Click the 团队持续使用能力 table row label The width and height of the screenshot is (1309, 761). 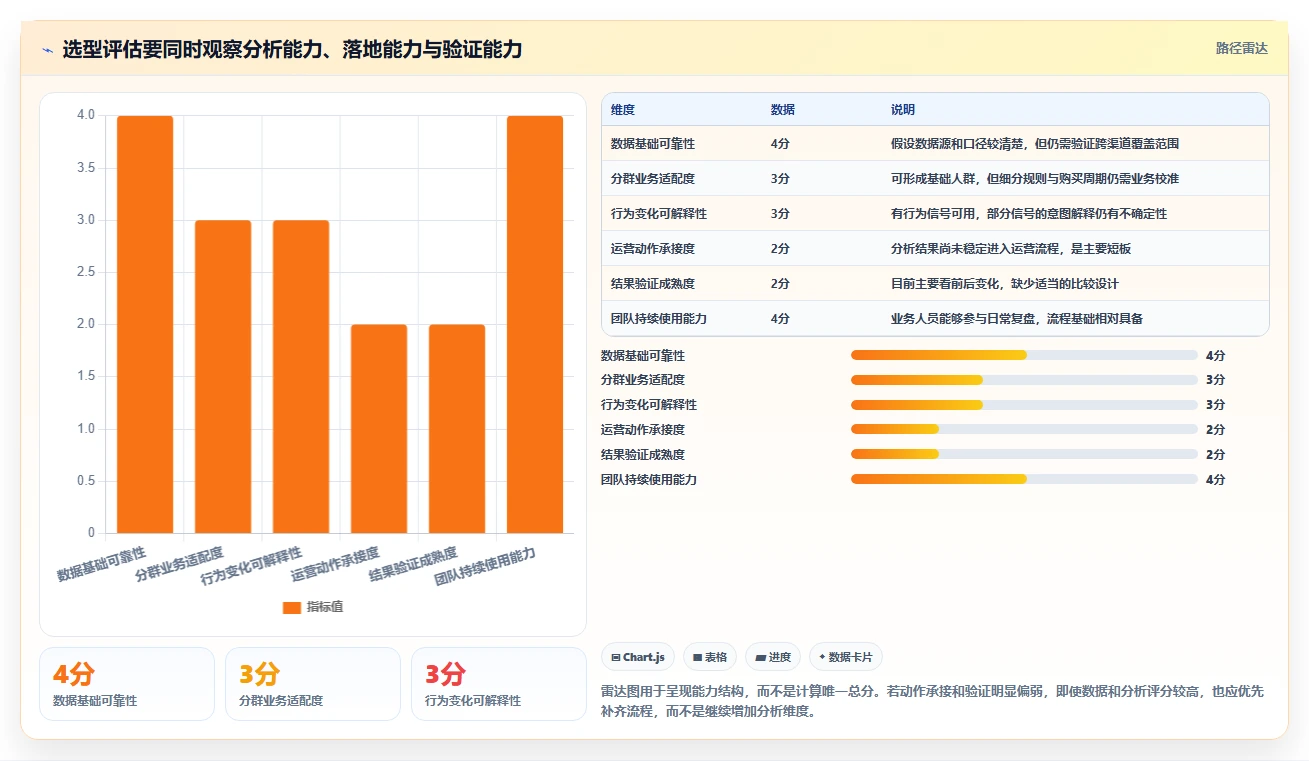pos(659,319)
